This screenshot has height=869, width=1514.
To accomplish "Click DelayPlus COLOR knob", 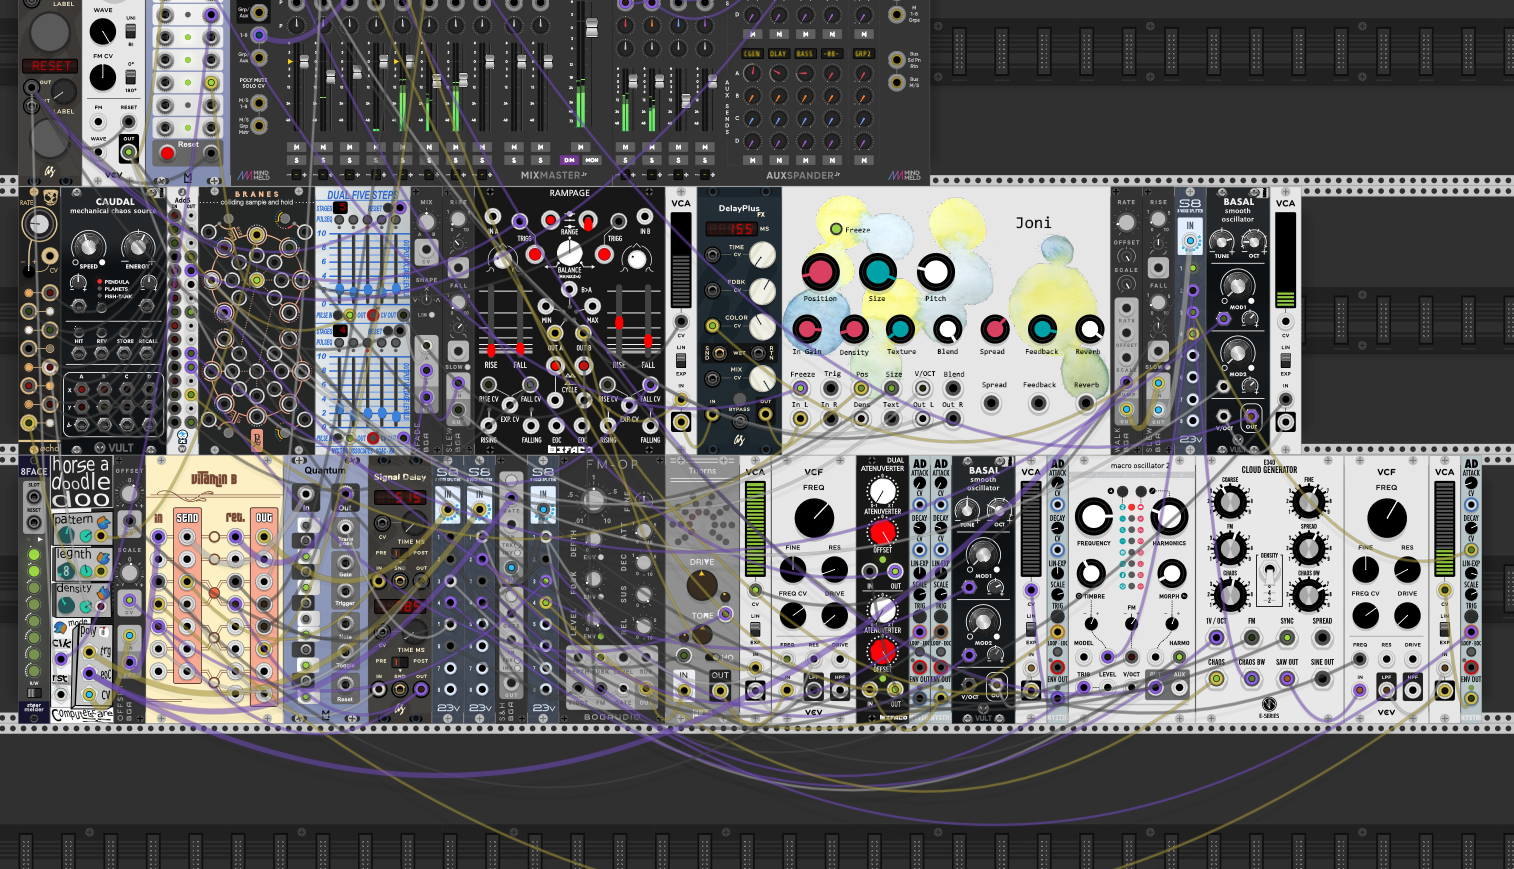I will 762,326.
